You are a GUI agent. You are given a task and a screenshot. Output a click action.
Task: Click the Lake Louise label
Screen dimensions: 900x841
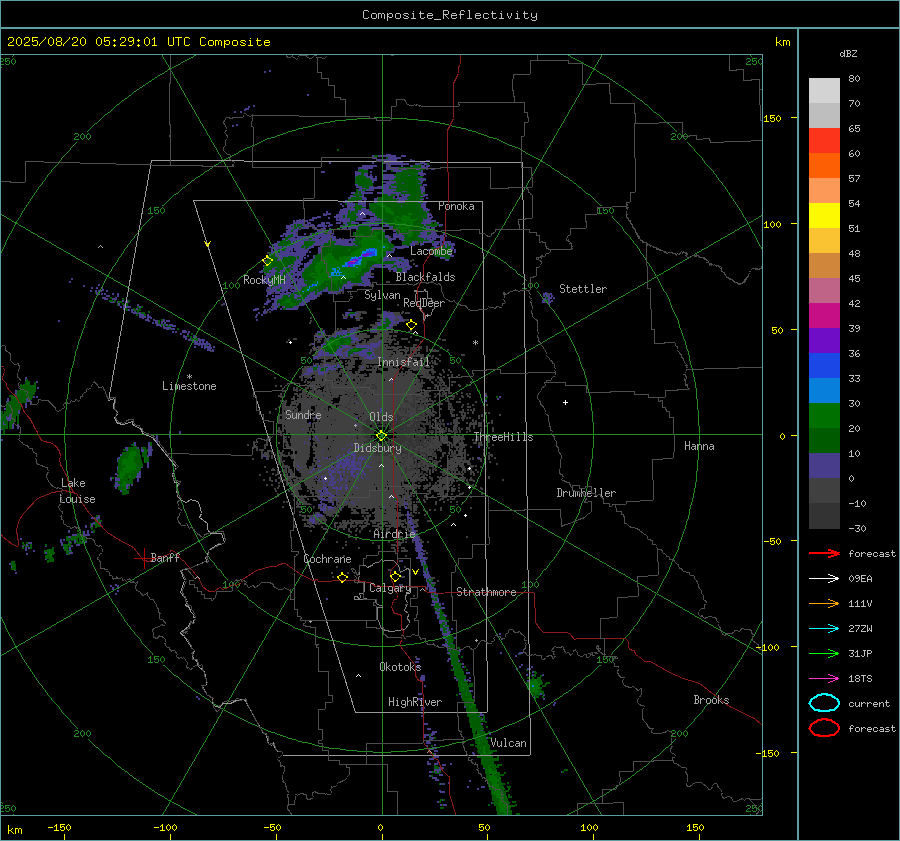pyautogui.click(x=77, y=491)
